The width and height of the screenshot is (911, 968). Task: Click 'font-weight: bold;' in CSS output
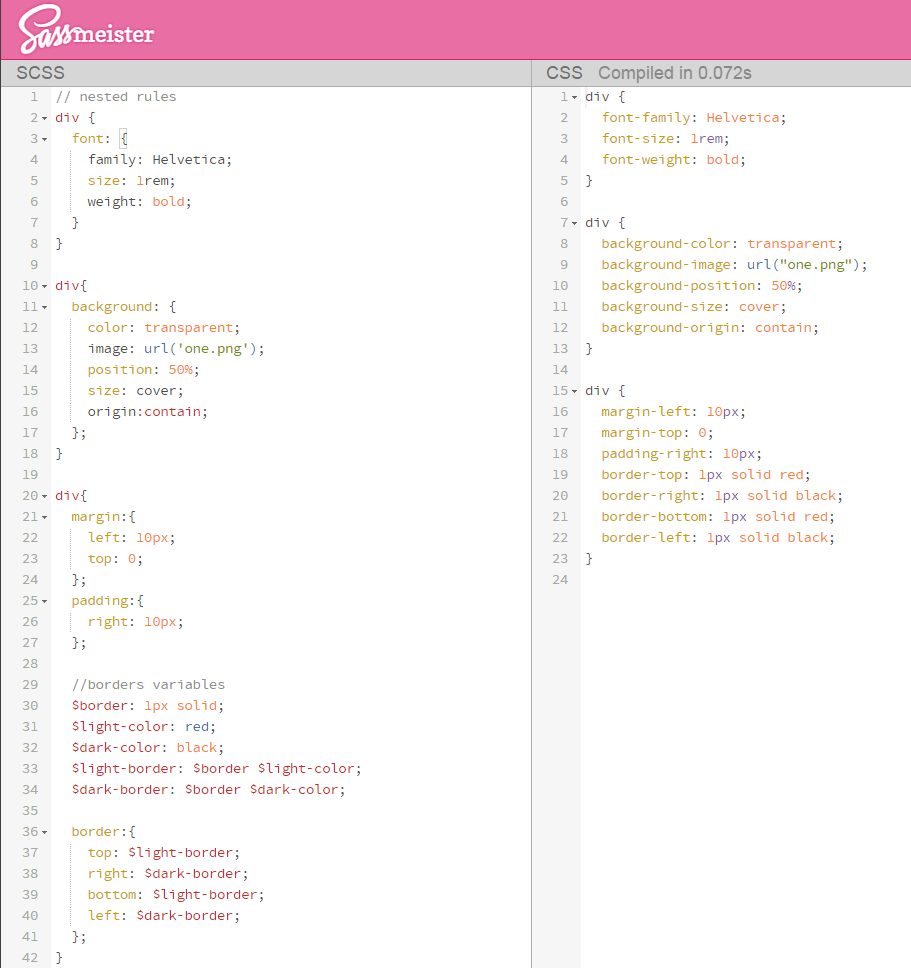673,160
